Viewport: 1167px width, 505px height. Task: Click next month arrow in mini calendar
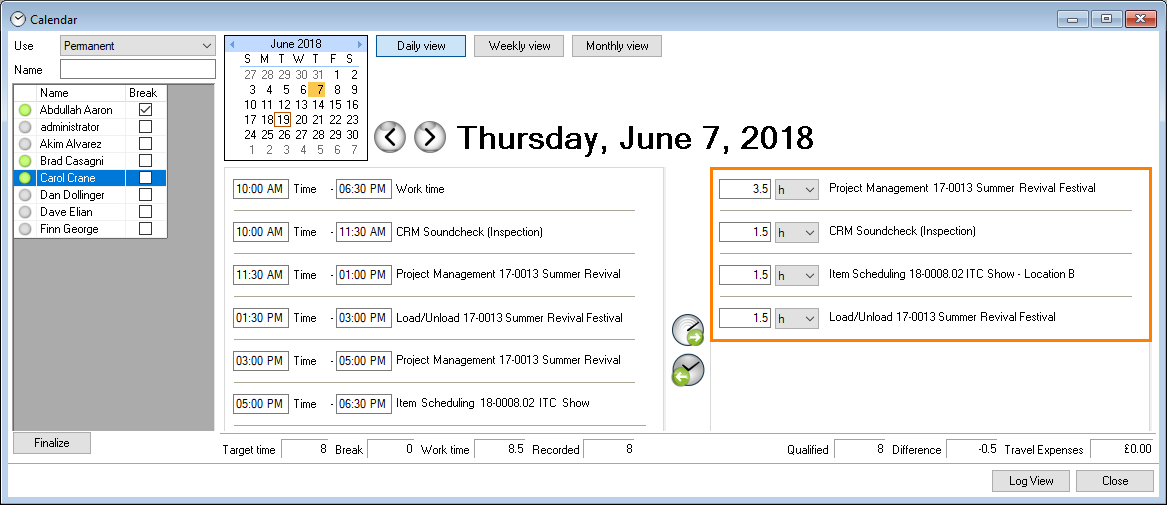coord(360,45)
